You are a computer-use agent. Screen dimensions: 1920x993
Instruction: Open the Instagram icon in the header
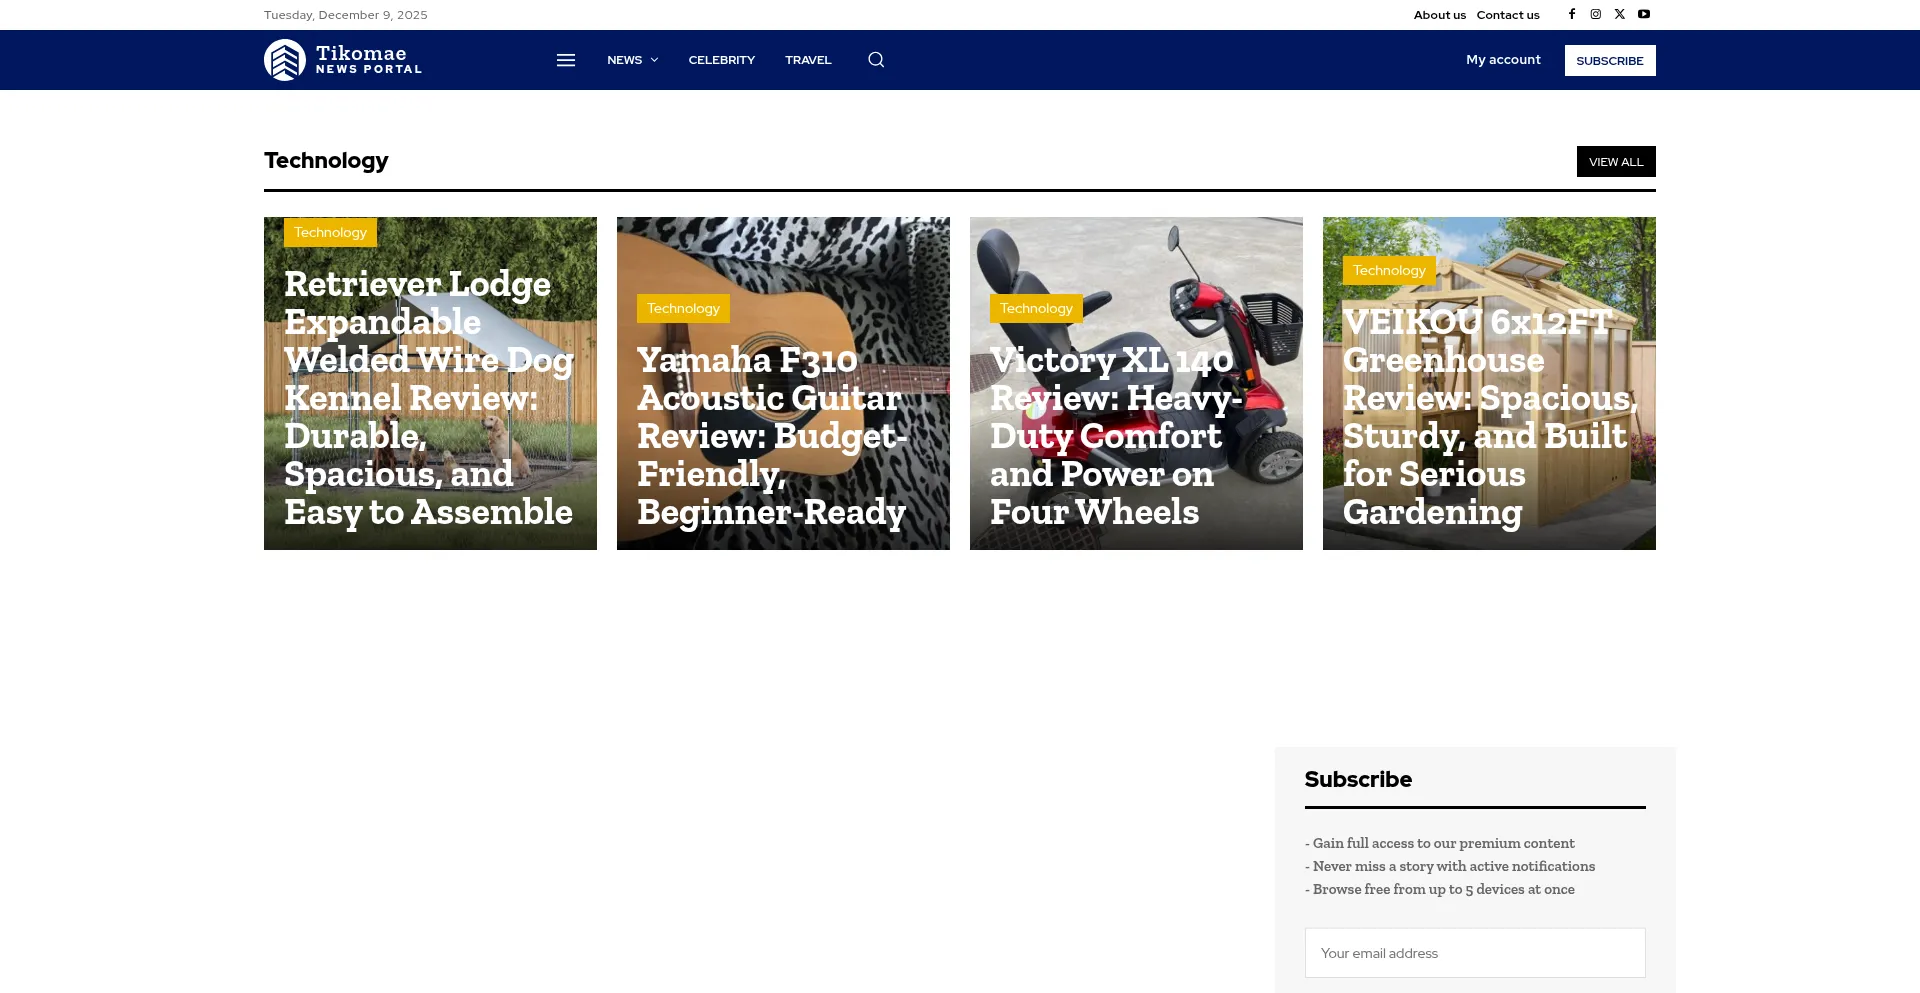(1595, 14)
